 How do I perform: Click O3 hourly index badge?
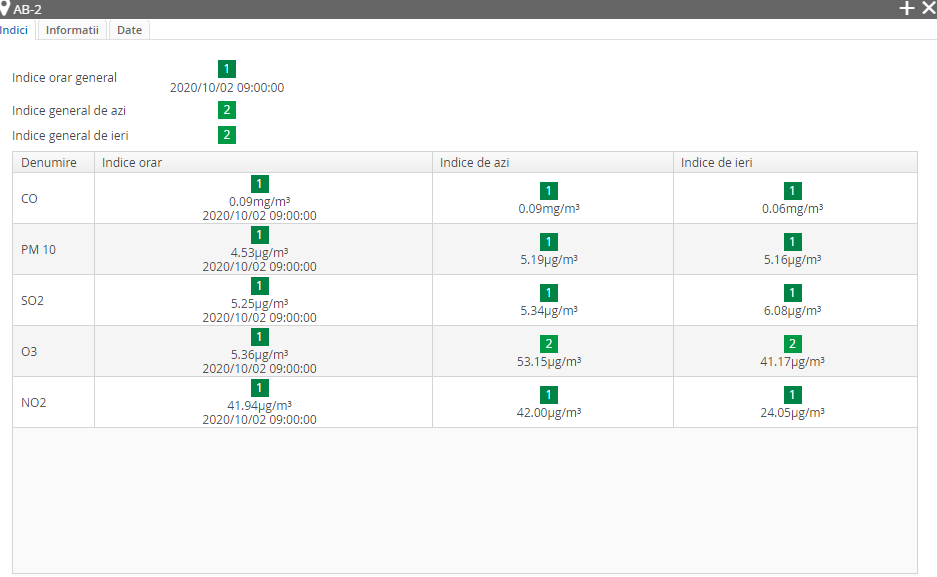259,337
